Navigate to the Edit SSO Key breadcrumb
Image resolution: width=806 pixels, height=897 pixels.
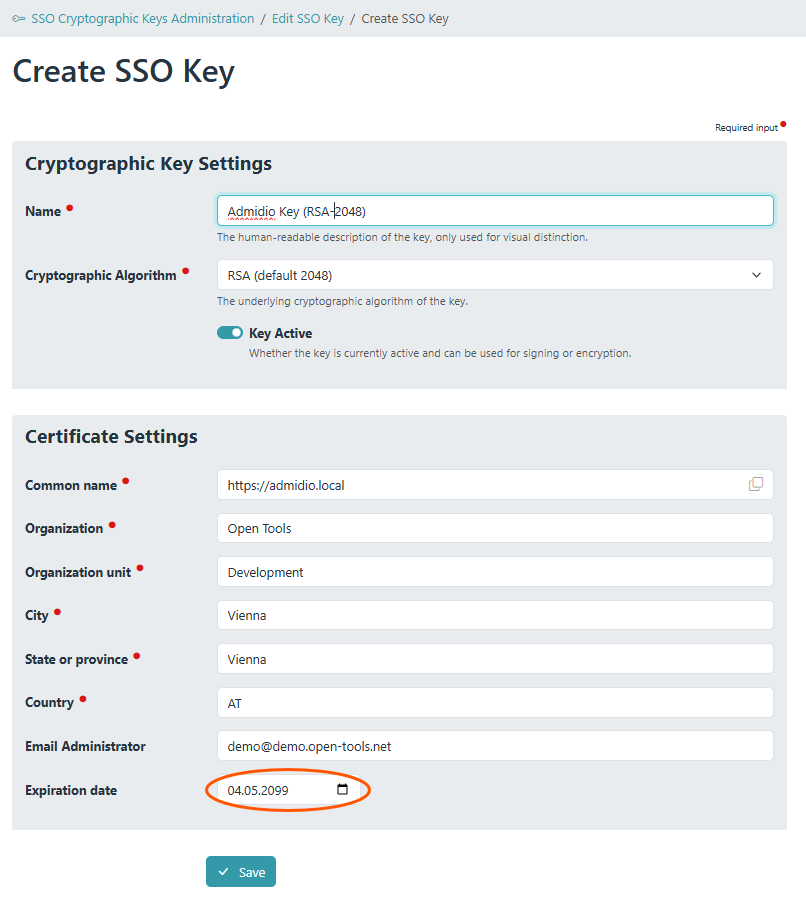(308, 19)
